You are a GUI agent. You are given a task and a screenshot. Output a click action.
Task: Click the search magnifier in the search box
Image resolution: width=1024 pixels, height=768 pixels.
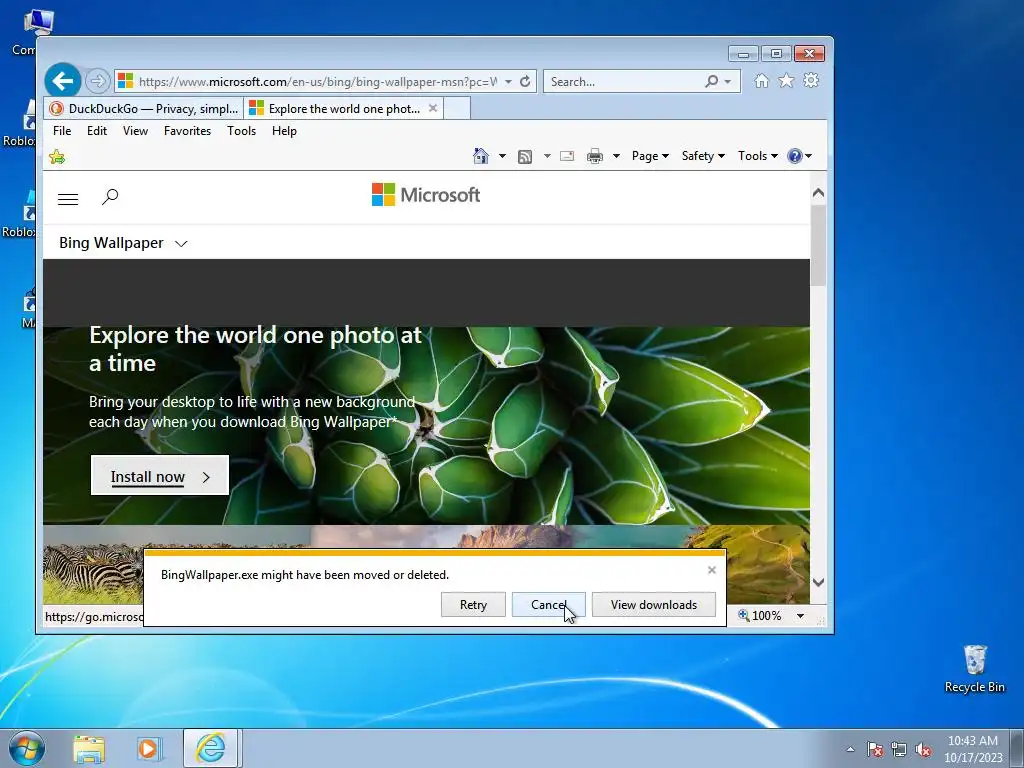711,82
